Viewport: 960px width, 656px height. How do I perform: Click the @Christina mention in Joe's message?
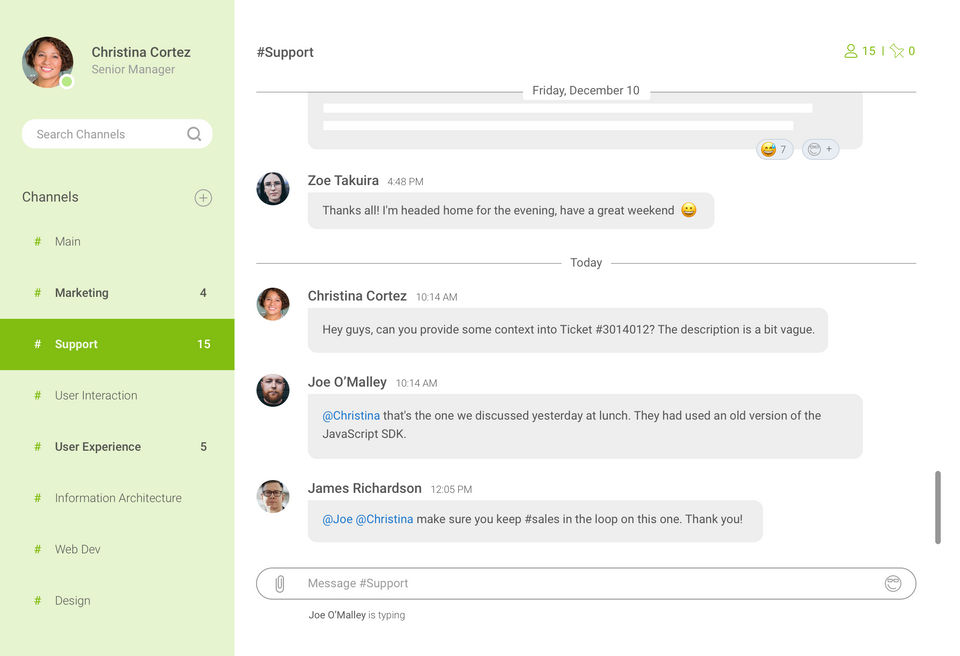351,416
